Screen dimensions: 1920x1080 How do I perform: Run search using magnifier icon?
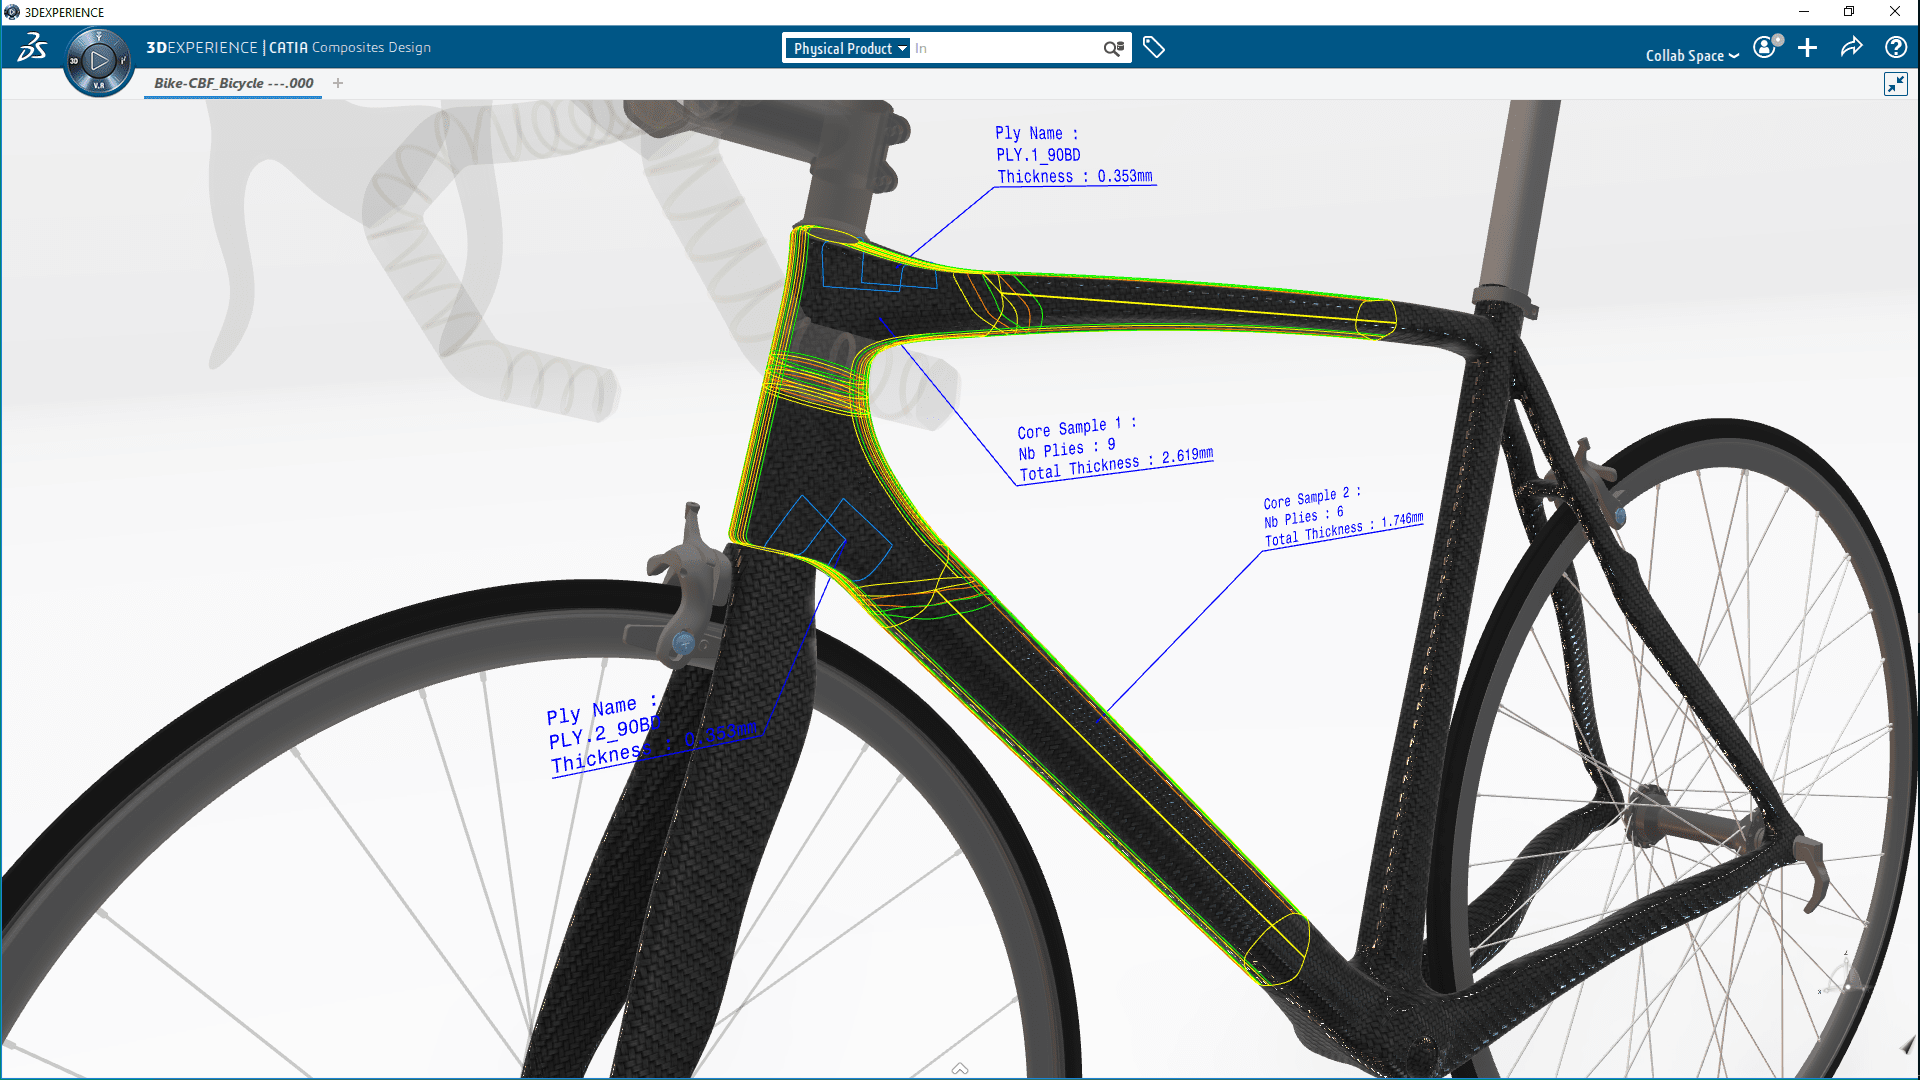(1113, 48)
